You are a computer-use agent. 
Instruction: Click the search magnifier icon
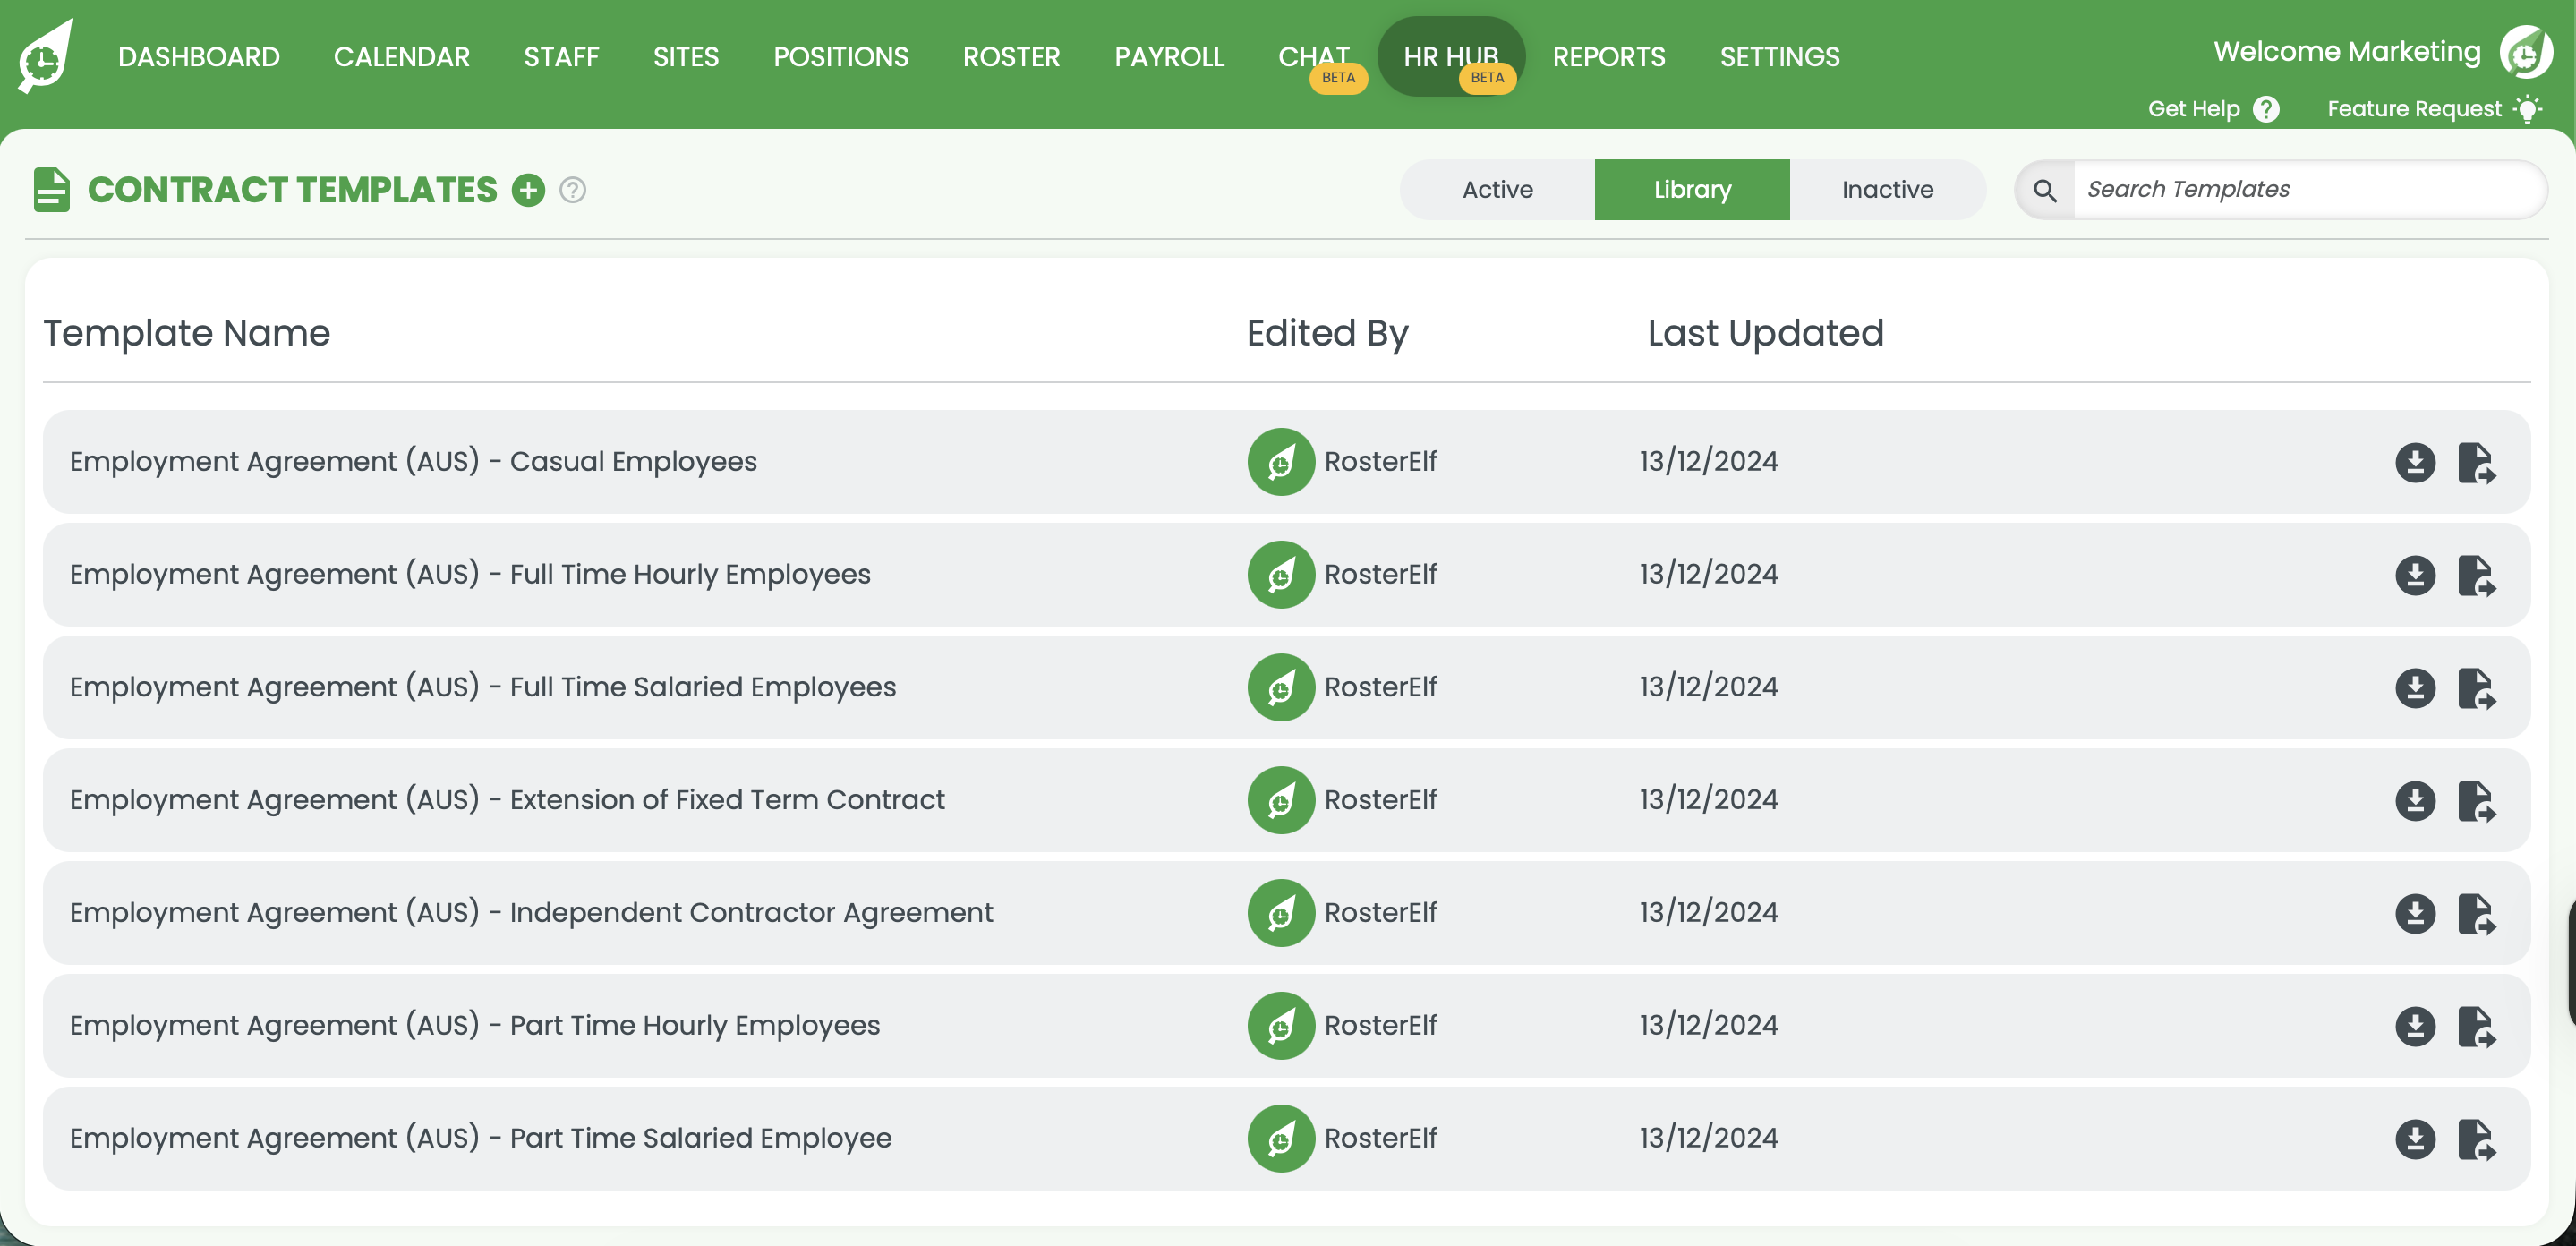[2045, 190]
